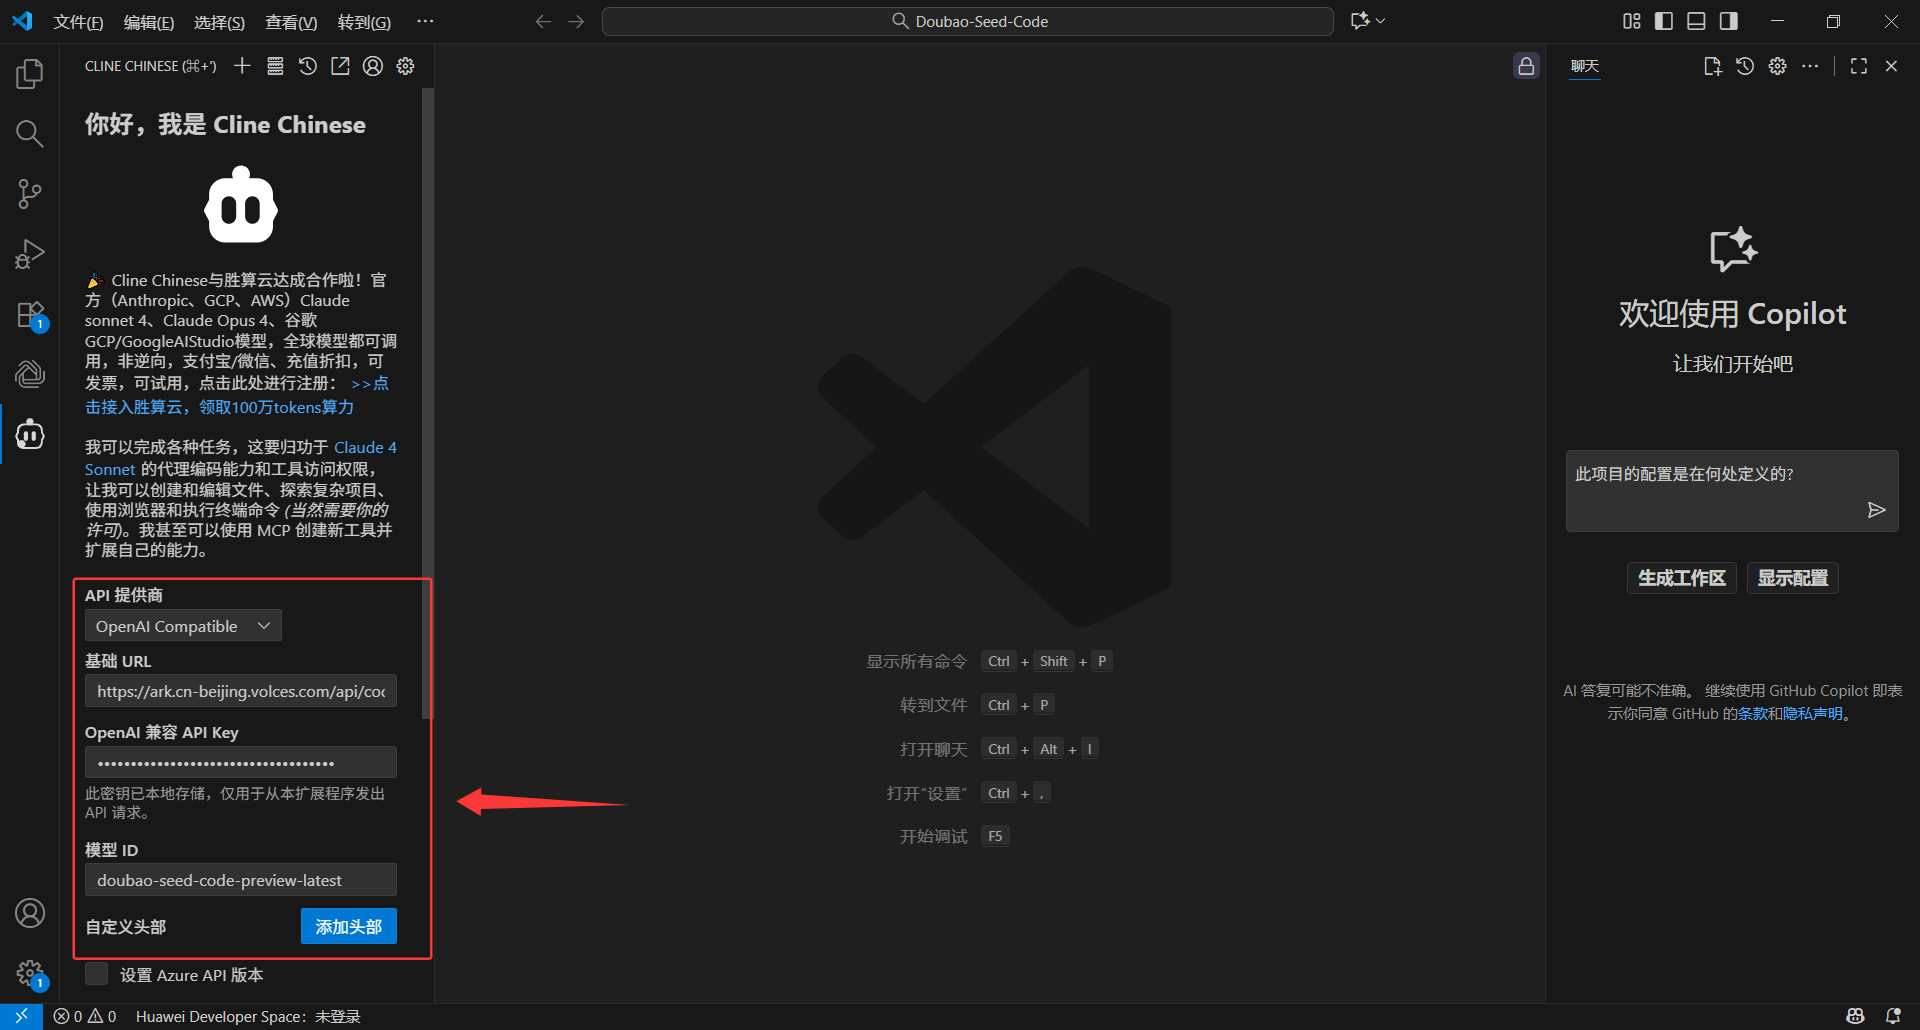Click the 添加头部 button
Screen dimensions: 1920x1030
coord(349,926)
